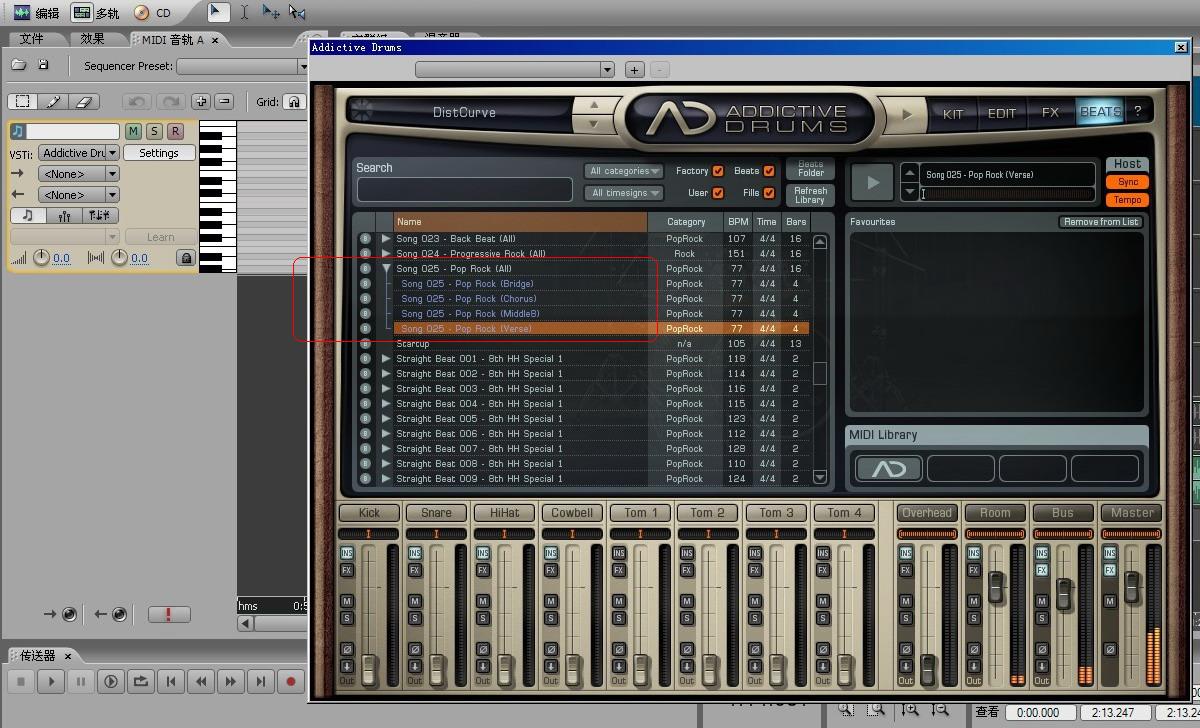Switch to the BEATS tab
This screenshot has width=1200, height=728.
coord(1100,112)
